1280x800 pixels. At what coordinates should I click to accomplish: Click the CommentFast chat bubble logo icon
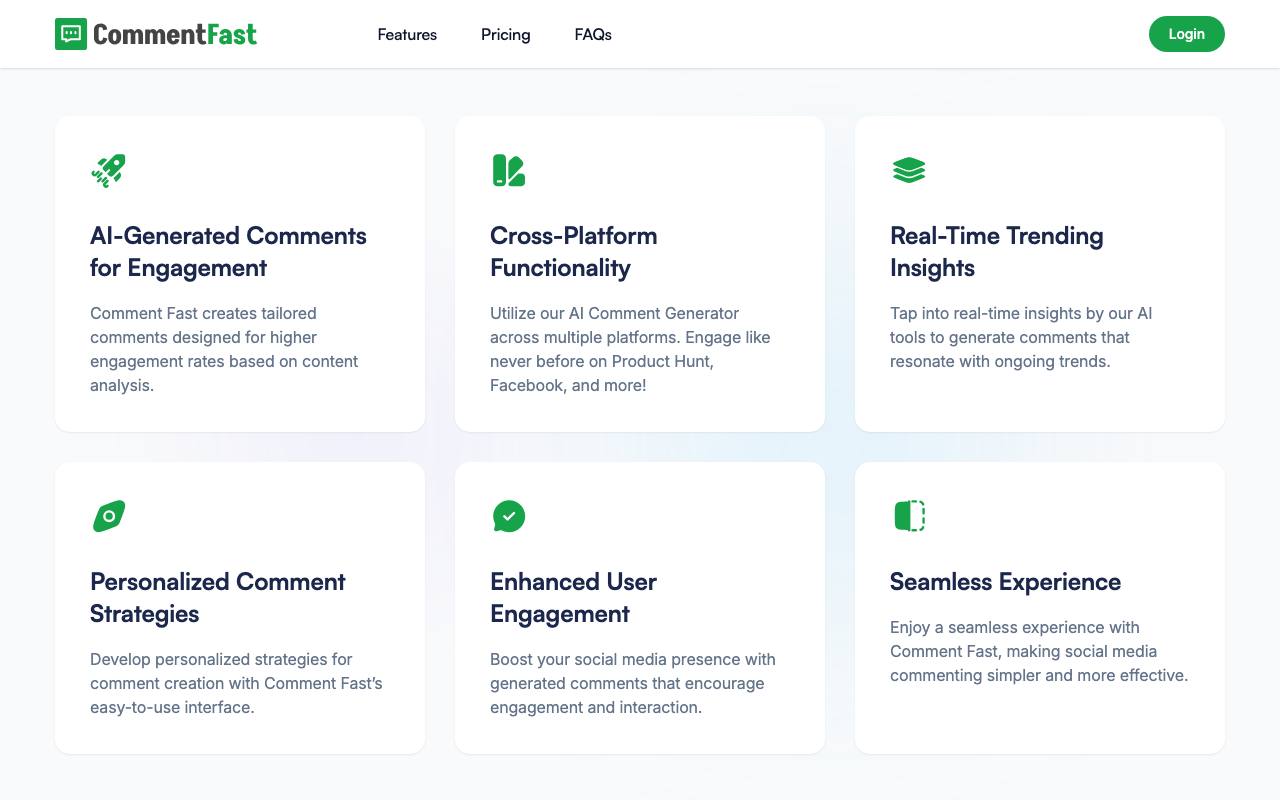pos(71,34)
